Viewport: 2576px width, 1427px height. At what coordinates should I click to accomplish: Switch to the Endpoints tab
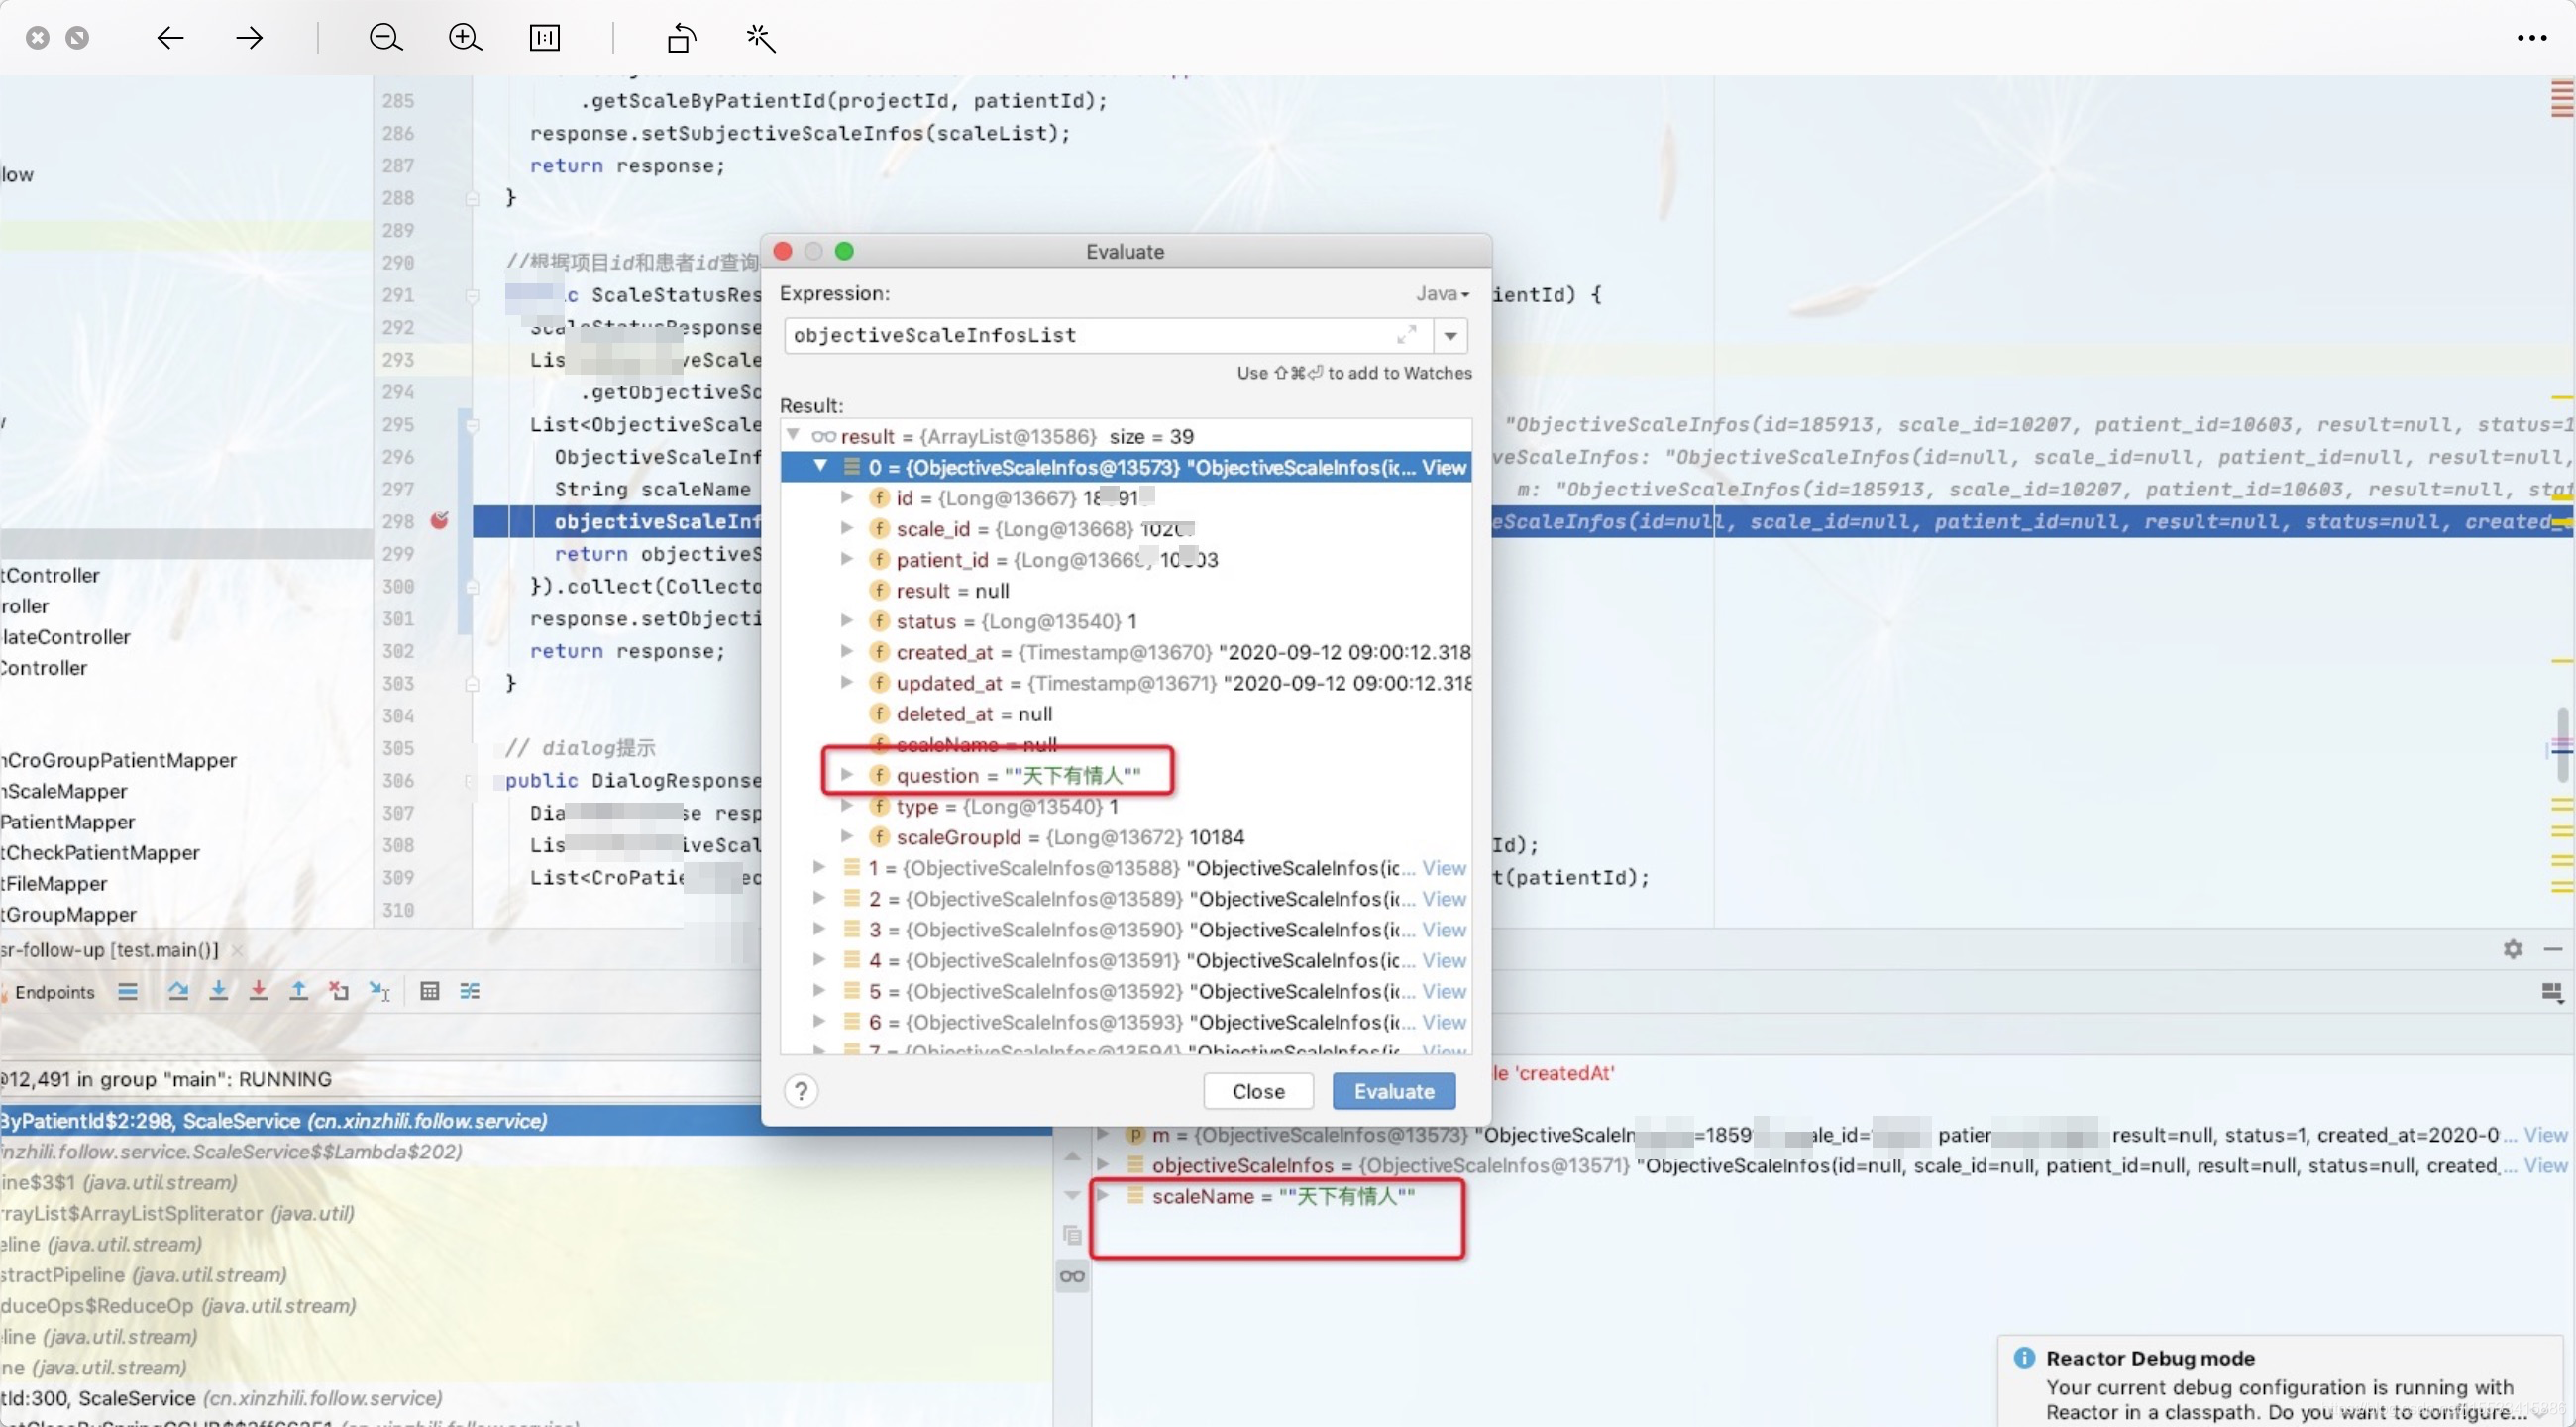click(x=55, y=992)
